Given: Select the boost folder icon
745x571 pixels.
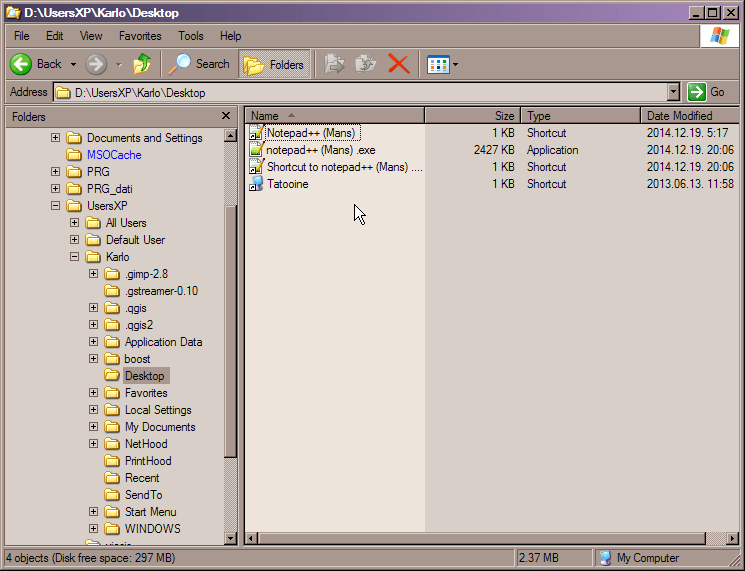Looking at the screenshot, I should [112, 359].
